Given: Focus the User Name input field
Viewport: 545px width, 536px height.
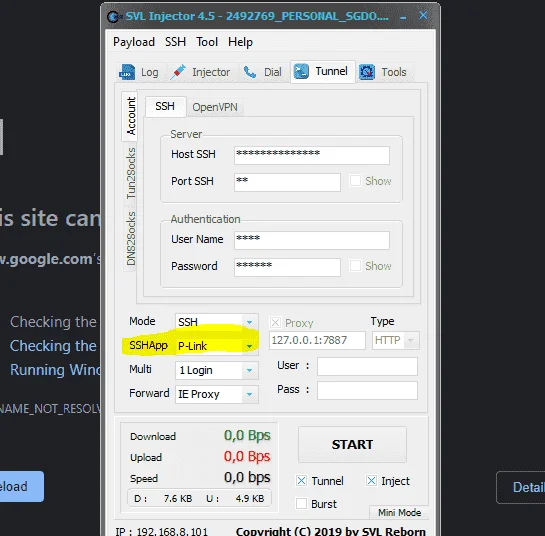Looking at the screenshot, I should pyautogui.click(x=312, y=240).
